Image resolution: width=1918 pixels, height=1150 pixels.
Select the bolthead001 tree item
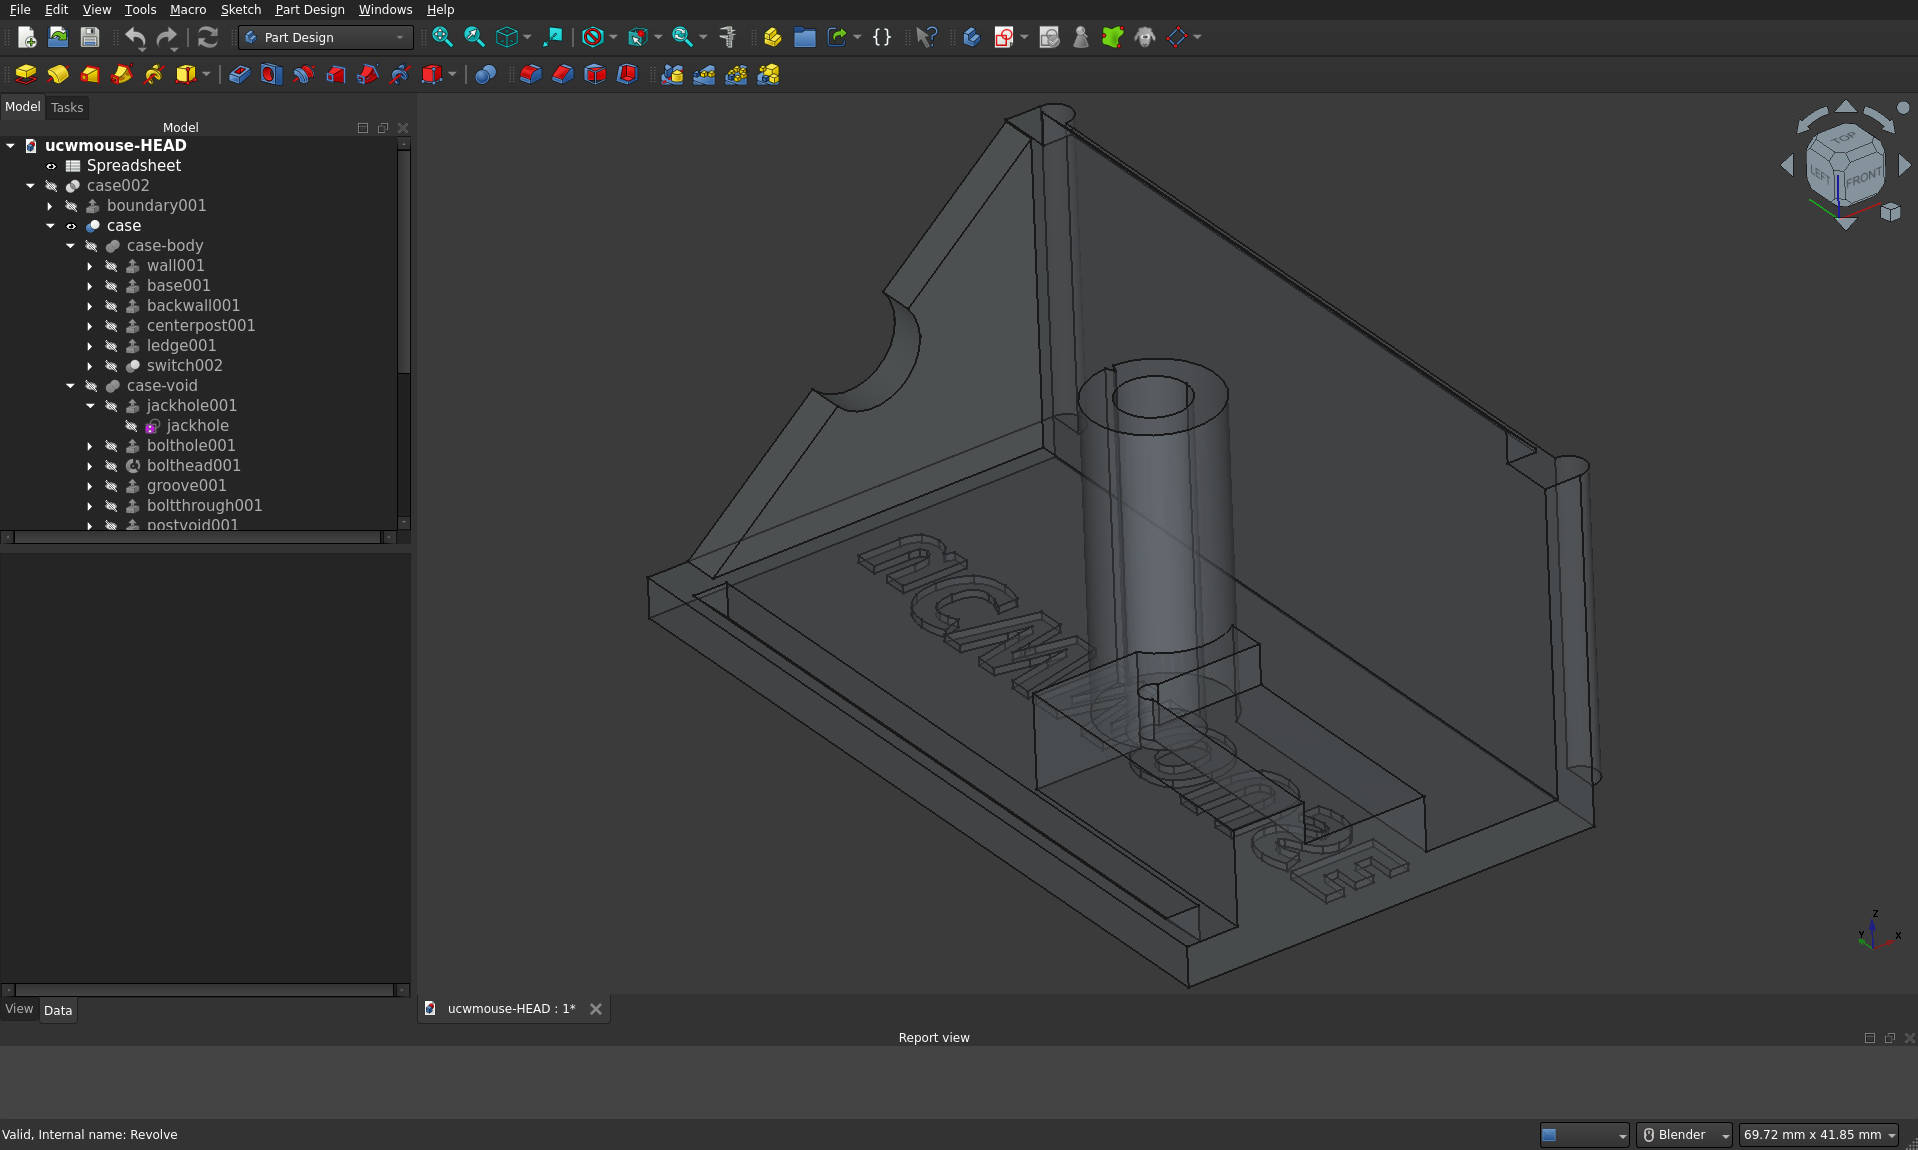coord(193,465)
